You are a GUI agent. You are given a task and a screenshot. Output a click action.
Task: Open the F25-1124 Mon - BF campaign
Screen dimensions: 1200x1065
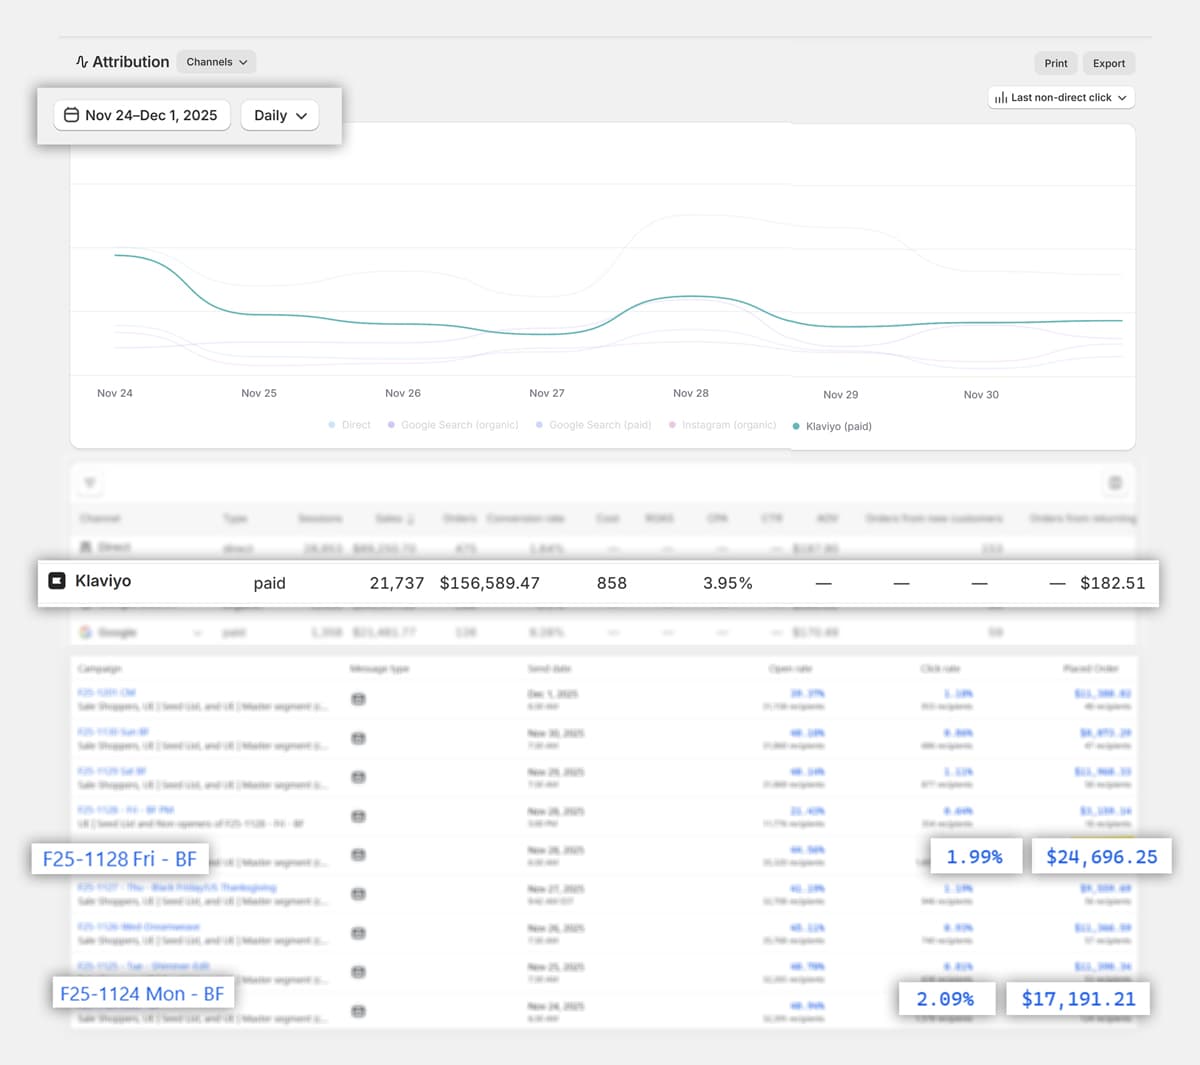click(x=142, y=994)
